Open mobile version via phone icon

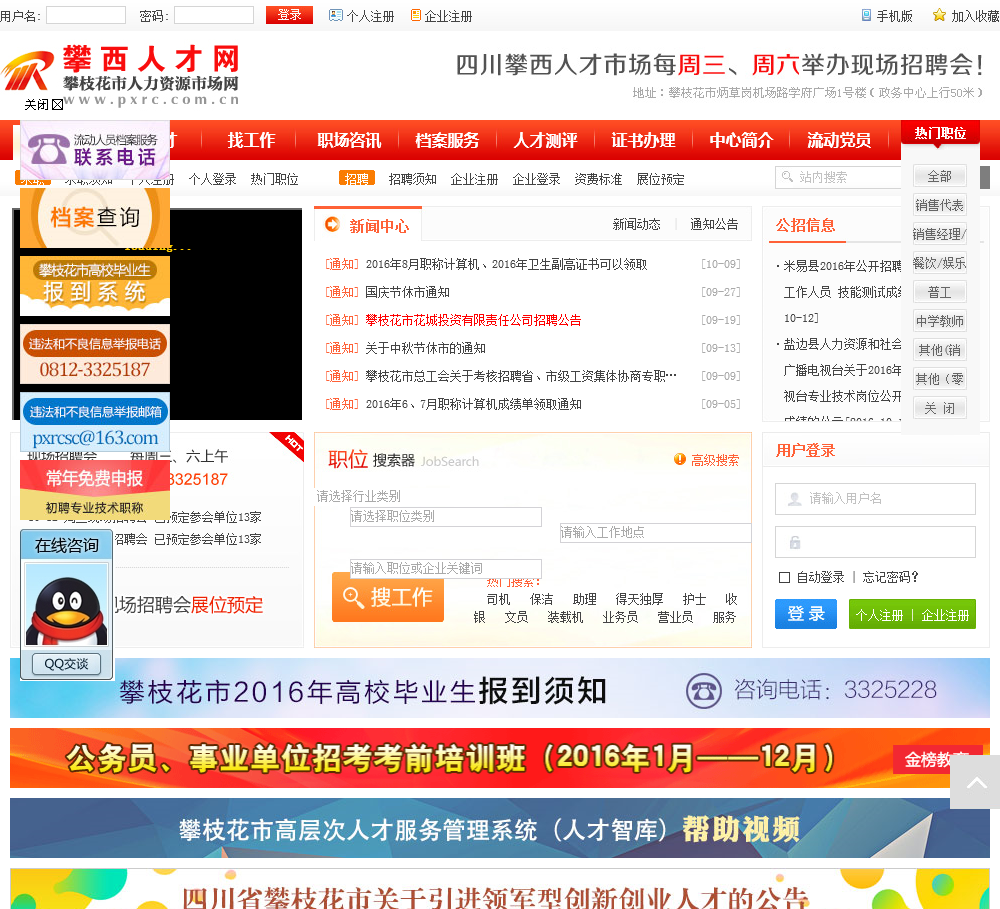point(866,15)
